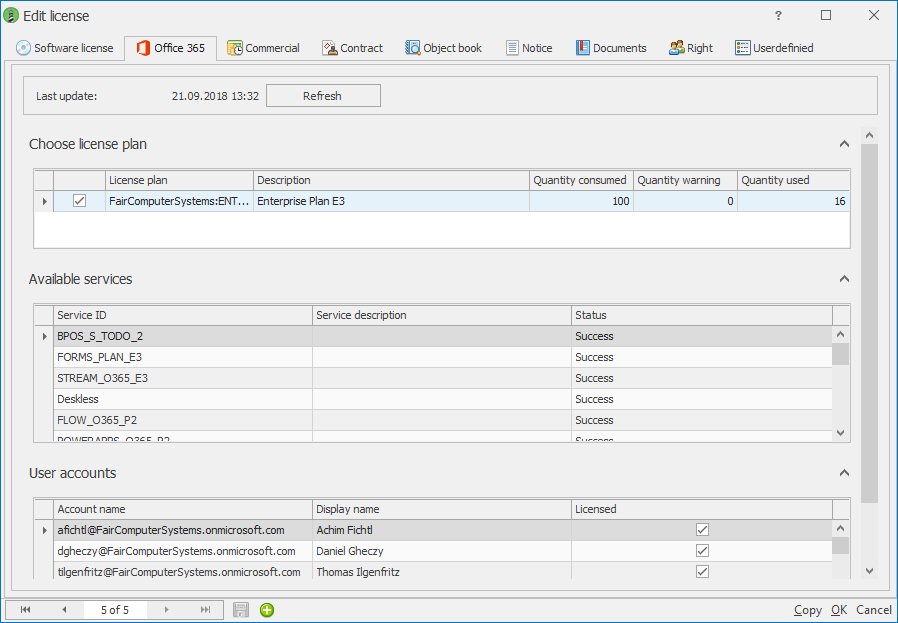Click the FairComputerSystems:ENT license plan cell

(x=179, y=201)
